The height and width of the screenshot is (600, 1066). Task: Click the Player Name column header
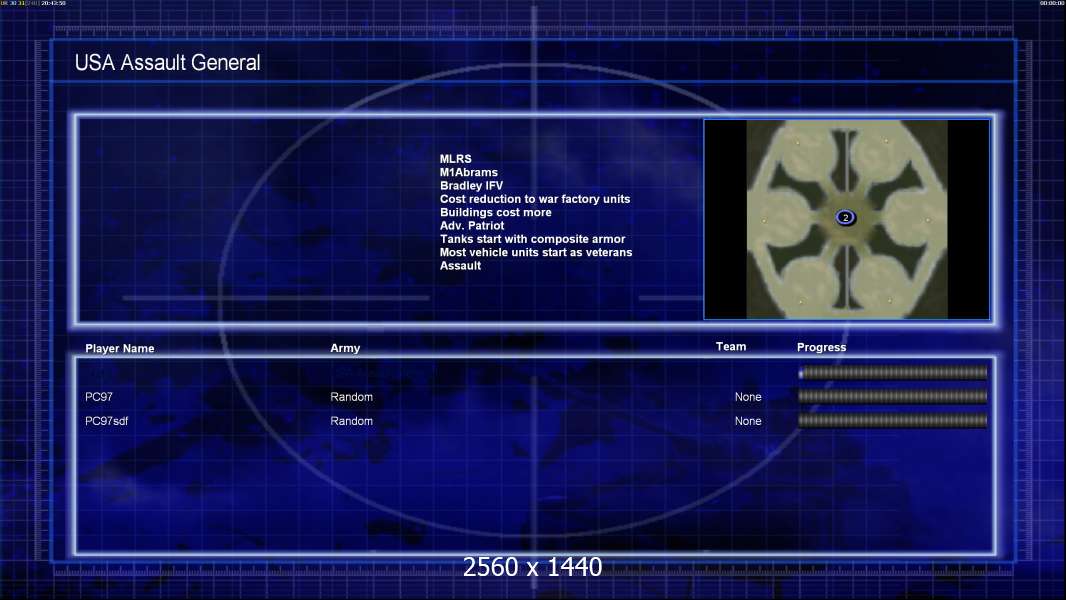(120, 349)
